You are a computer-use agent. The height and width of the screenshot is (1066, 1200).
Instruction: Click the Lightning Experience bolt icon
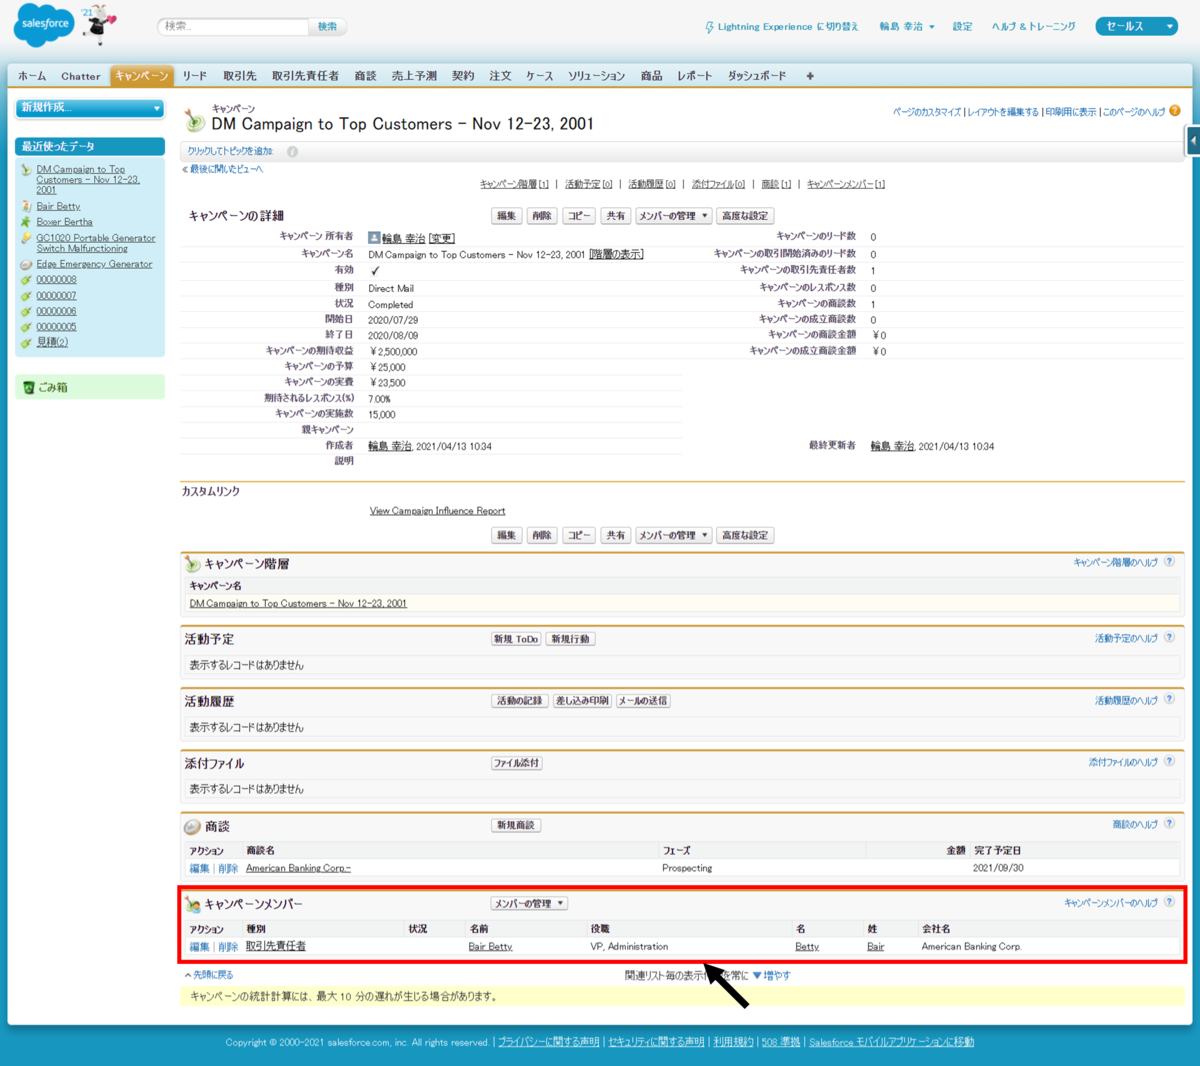point(709,27)
